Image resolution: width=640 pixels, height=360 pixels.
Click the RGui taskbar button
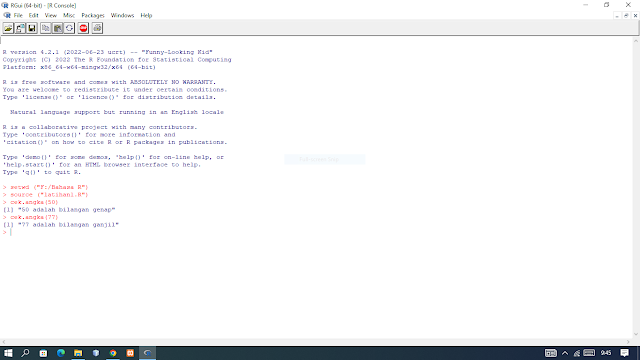coord(148,353)
